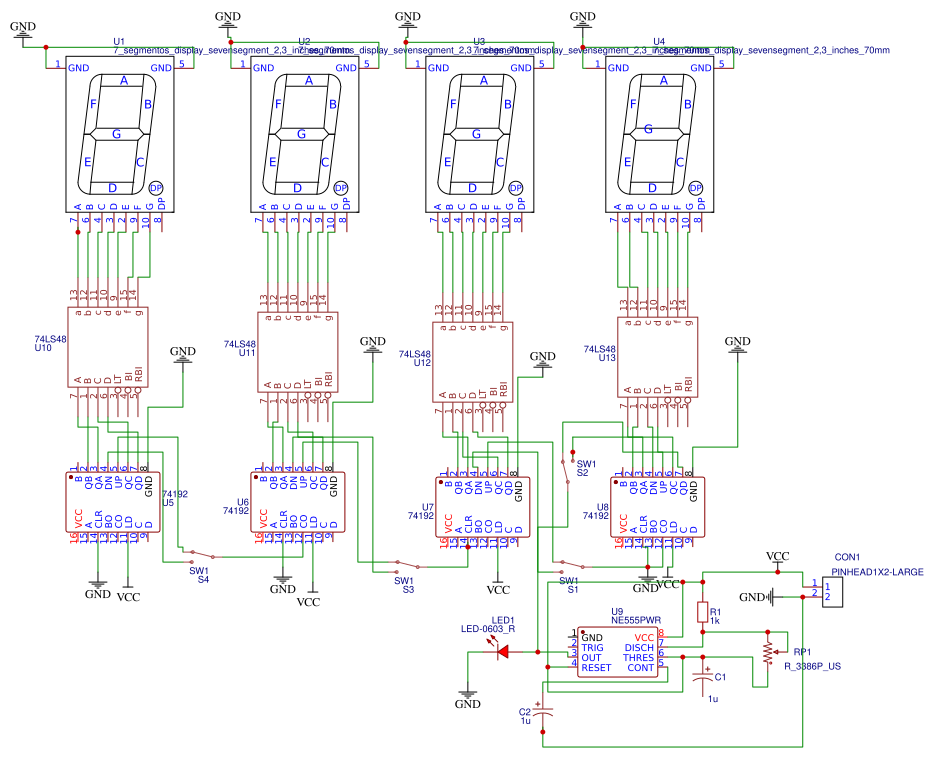
Task: Select the U1 seven-segment display symbol
Action: [x=120, y=135]
